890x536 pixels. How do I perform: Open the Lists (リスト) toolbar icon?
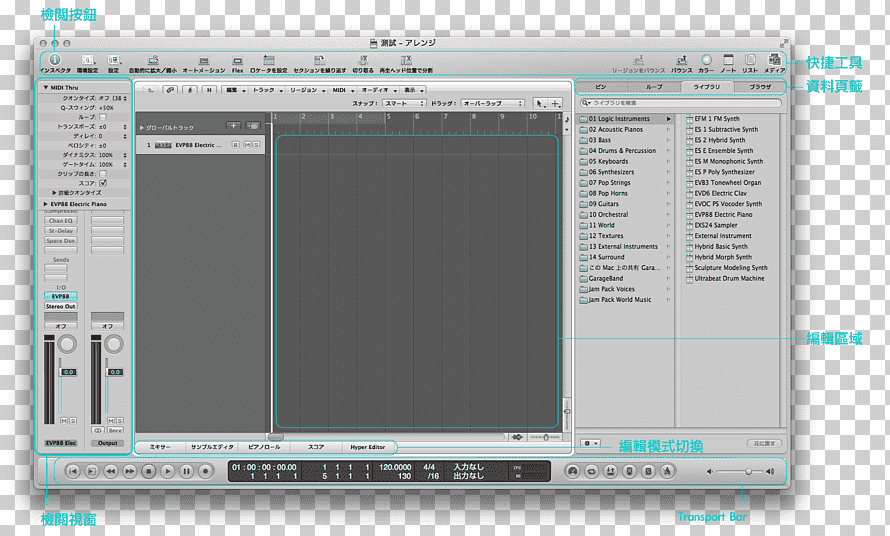tap(750, 60)
